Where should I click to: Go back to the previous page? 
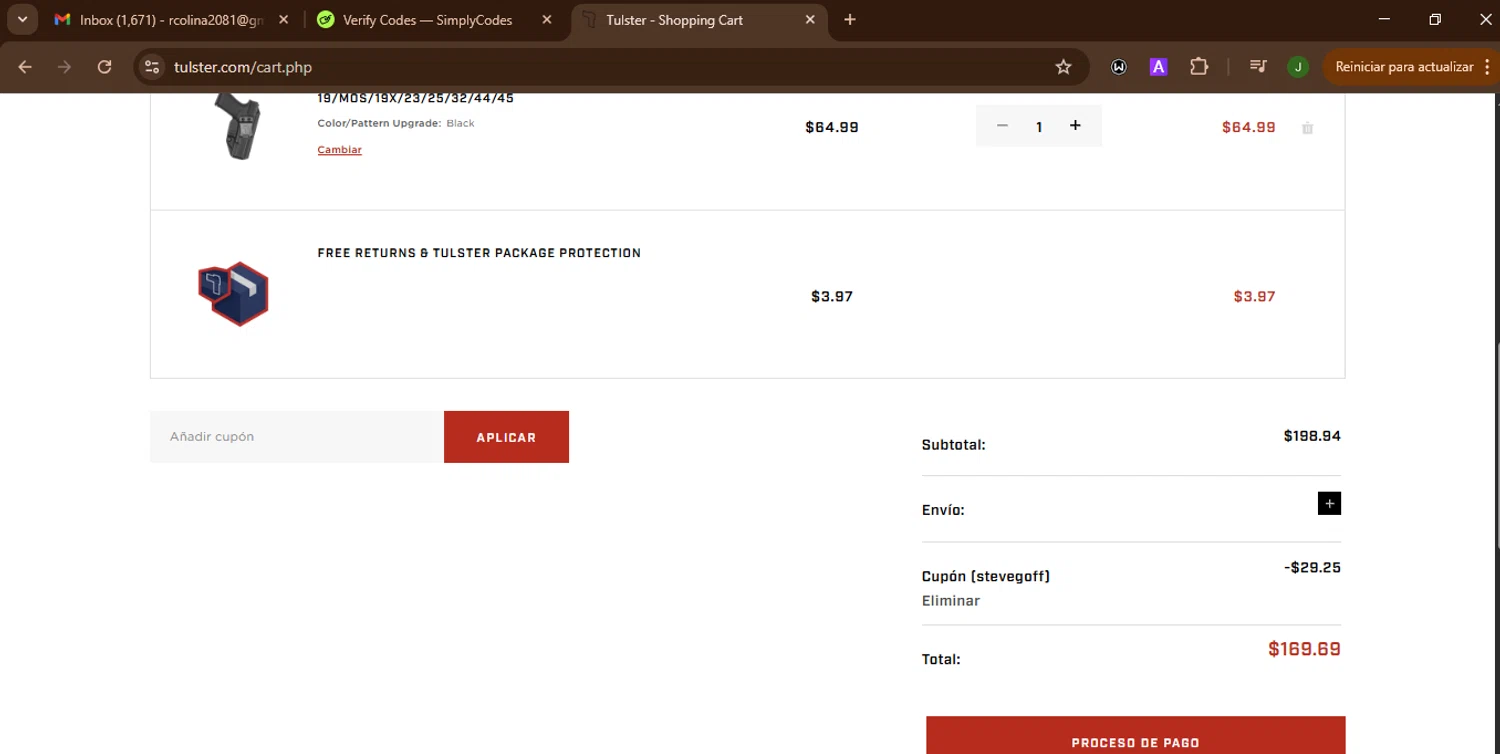pos(26,67)
